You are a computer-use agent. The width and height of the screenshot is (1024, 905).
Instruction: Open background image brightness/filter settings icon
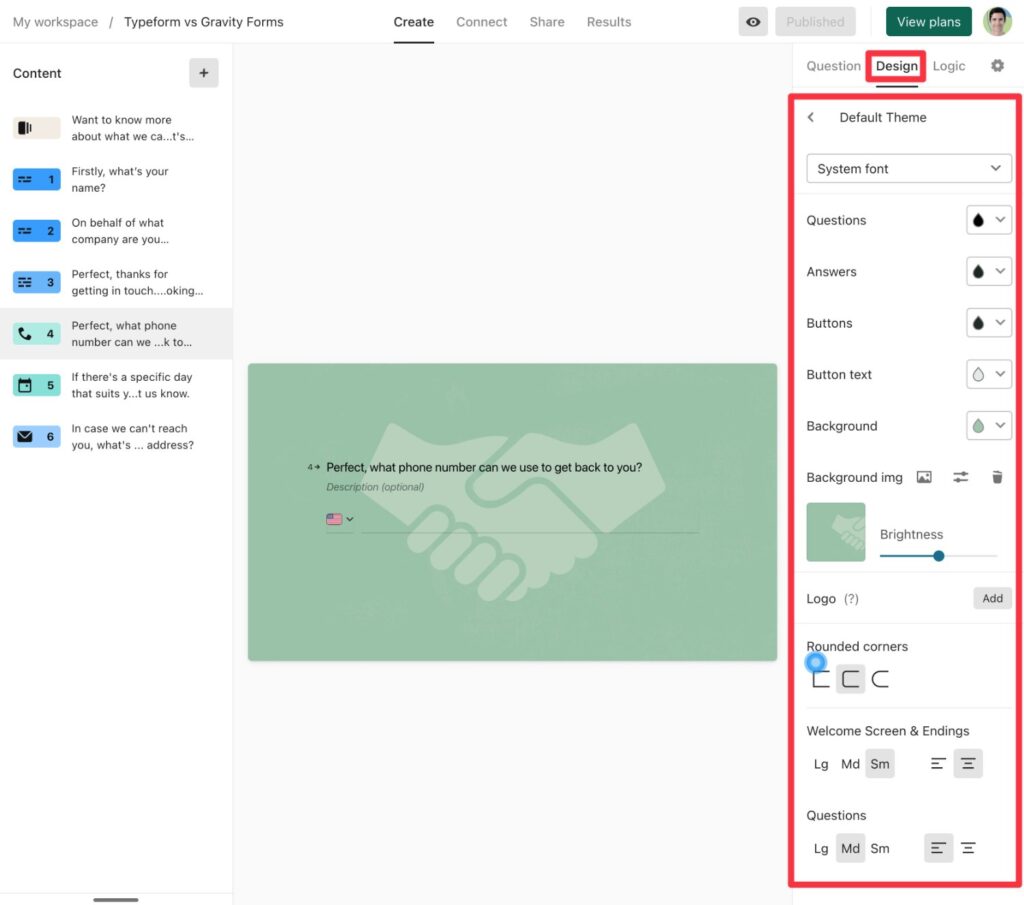(960, 477)
